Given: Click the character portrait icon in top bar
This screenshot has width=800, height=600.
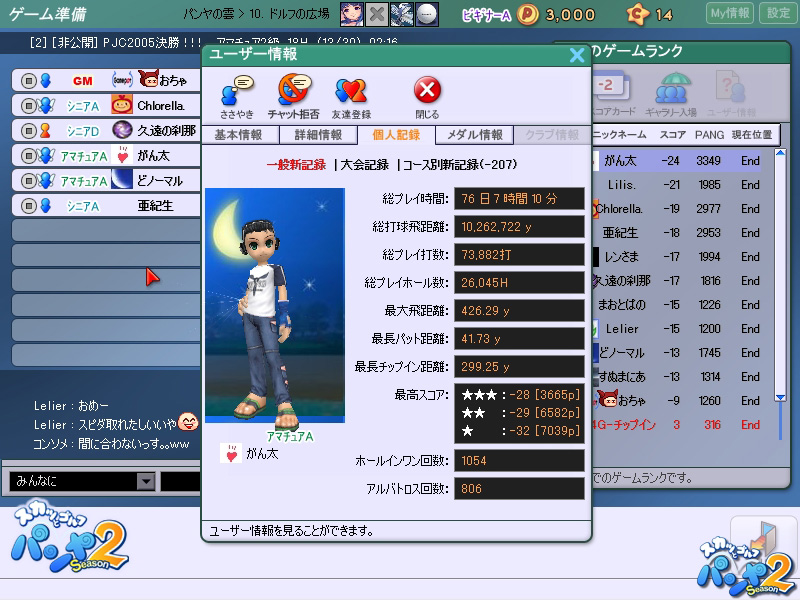Looking at the screenshot, I should point(352,14).
